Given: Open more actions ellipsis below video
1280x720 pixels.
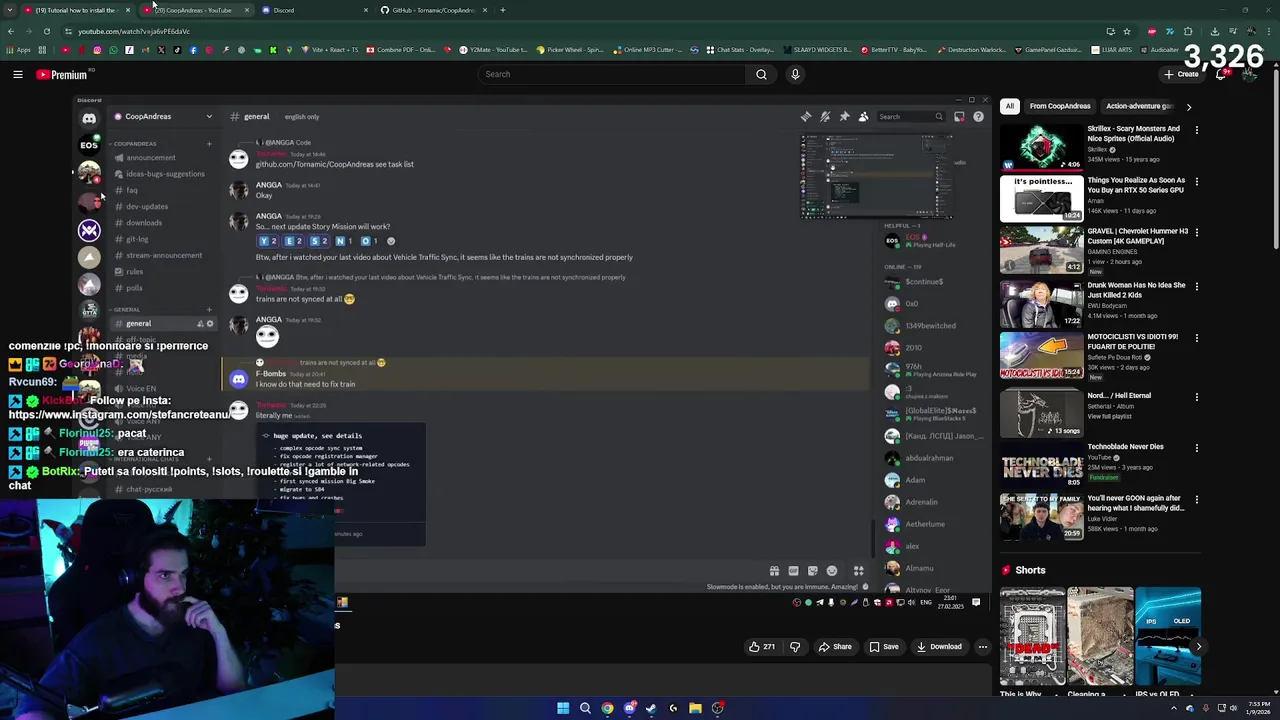Looking at the screenshot, I should [982, 647].
